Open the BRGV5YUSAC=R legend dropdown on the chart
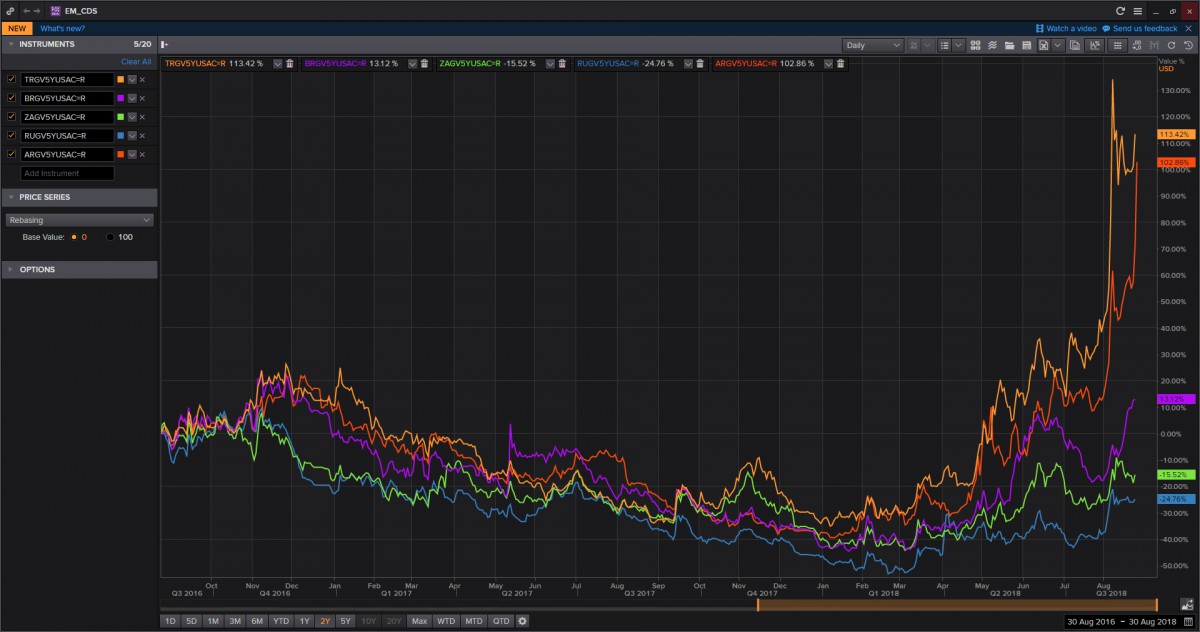Screen dimensions: 1200x632 click(412, 63)
